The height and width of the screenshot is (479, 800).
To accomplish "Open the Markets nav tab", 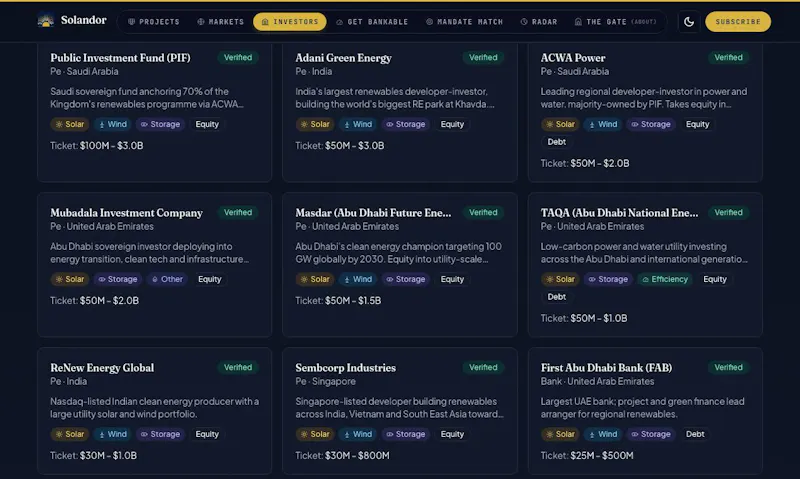I will click(x=220, y=22).
